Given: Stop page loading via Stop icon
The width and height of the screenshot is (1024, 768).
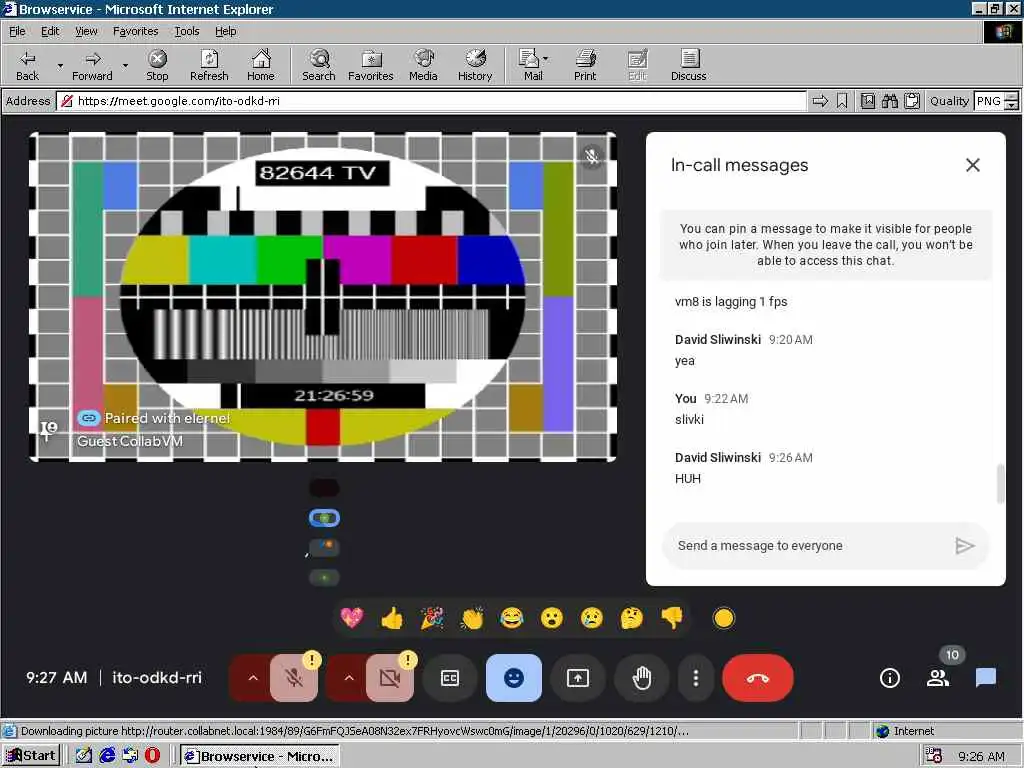Looking at the screenshot, I should pos(157,65).
